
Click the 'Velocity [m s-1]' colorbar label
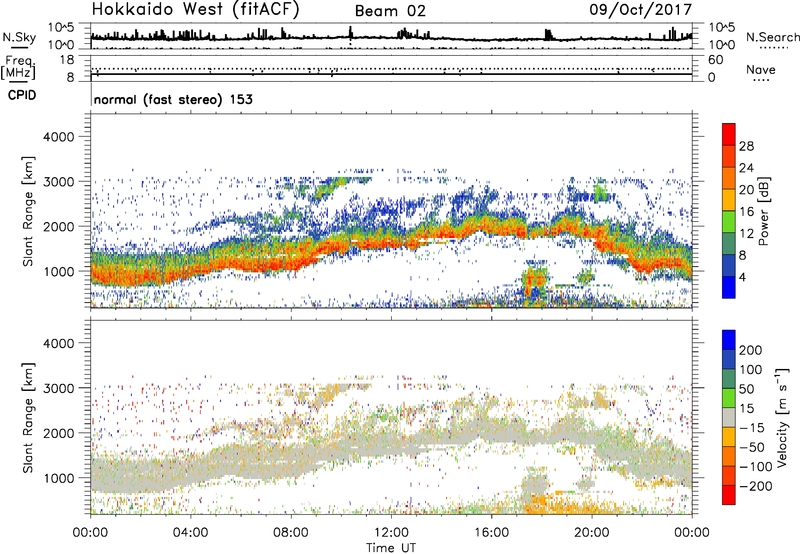pos(782,417)
